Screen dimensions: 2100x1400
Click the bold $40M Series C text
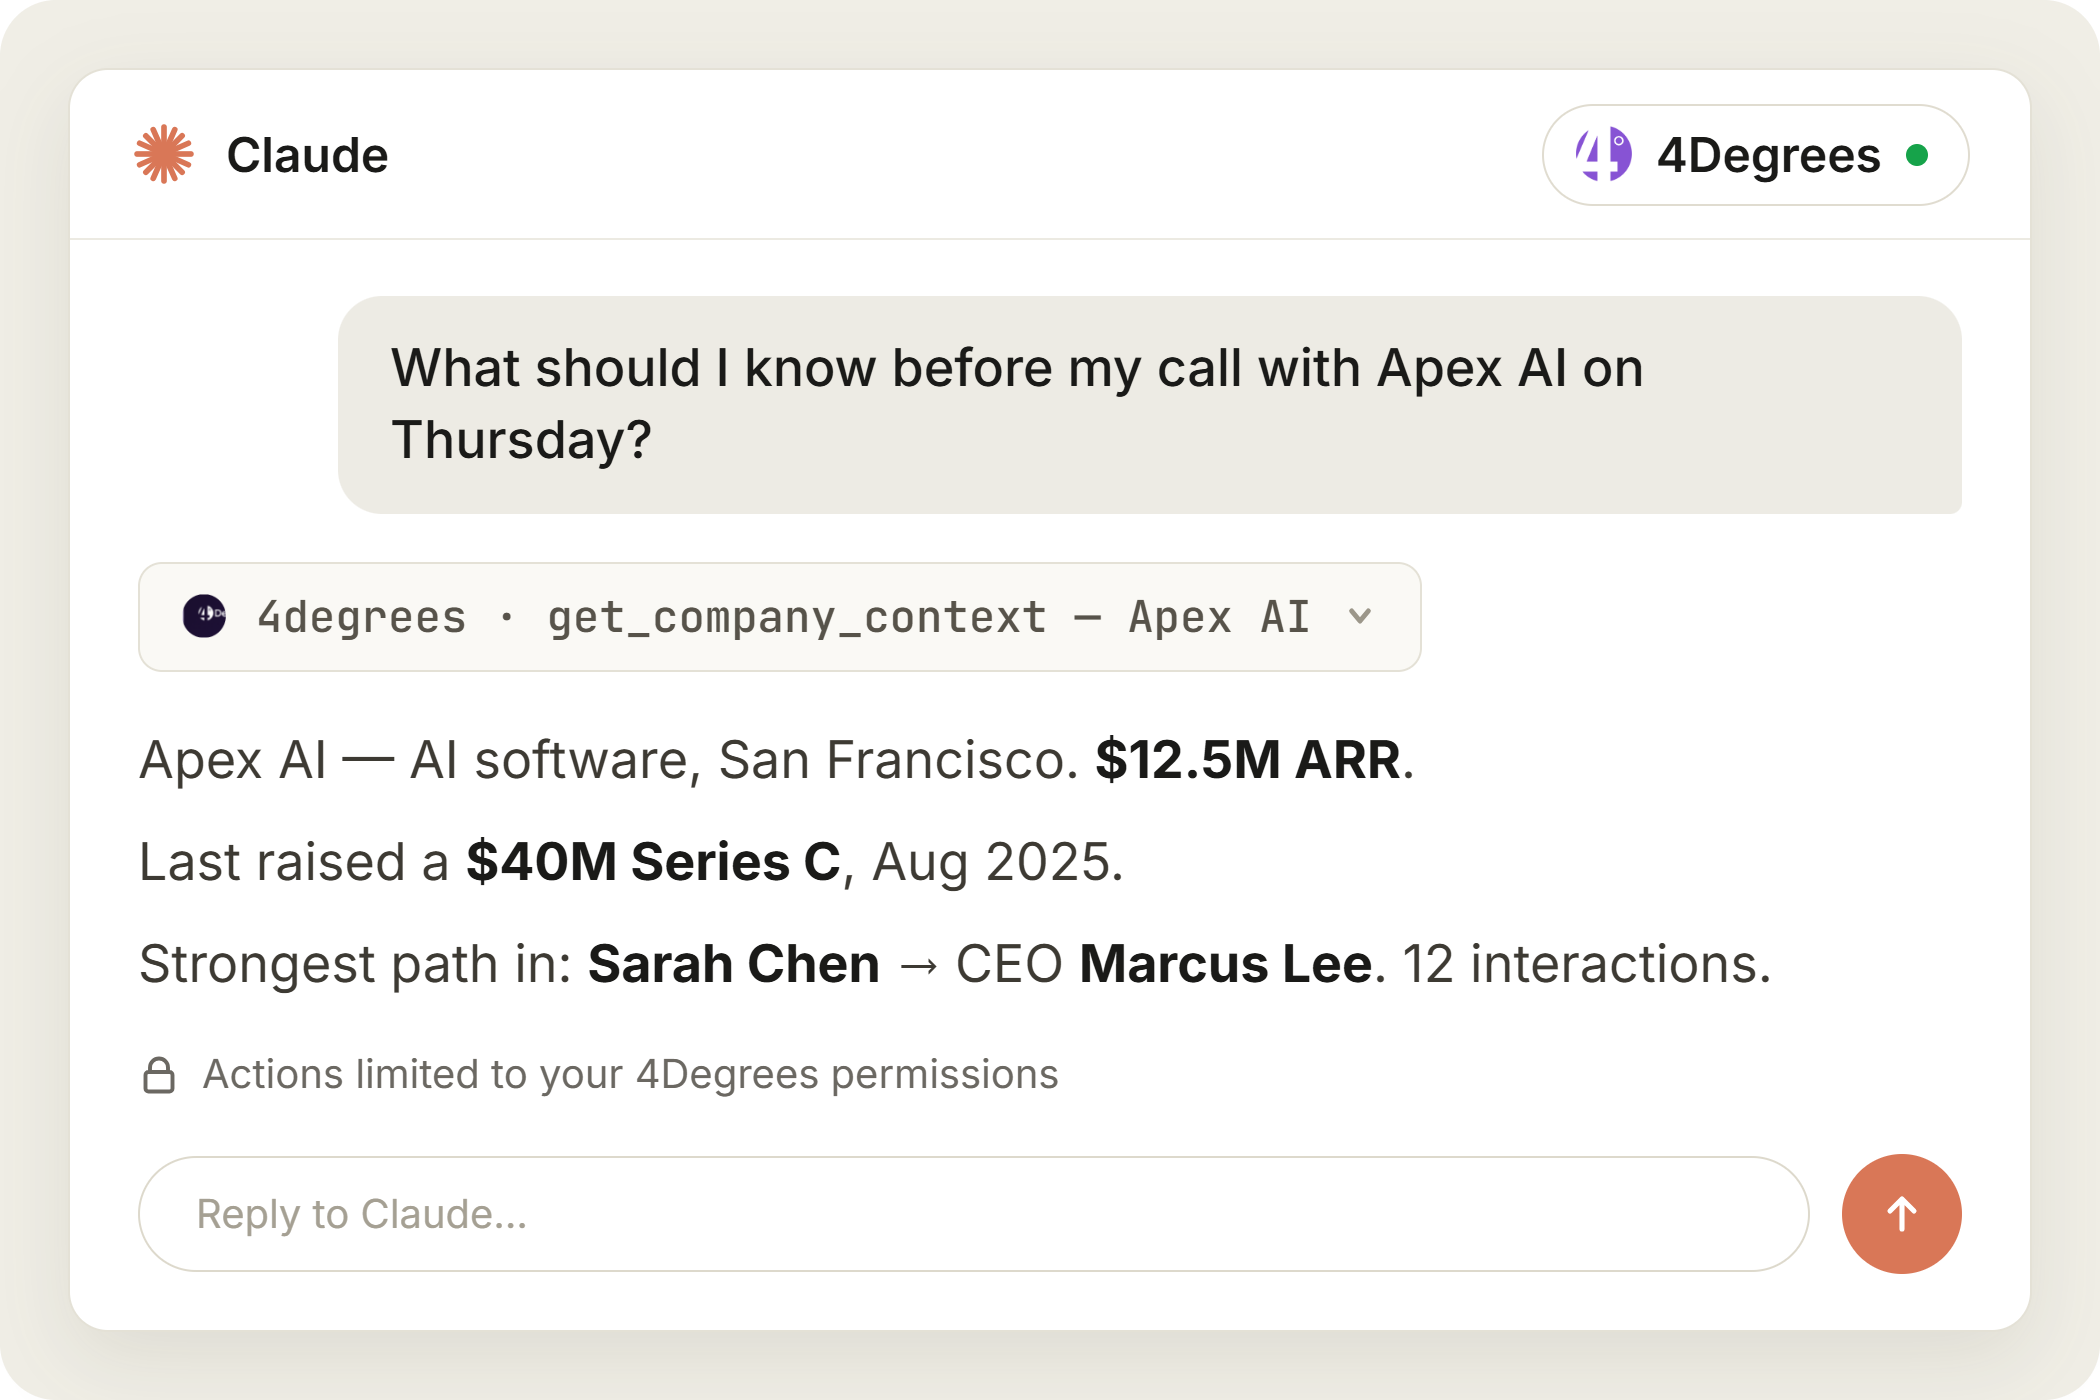654,862
